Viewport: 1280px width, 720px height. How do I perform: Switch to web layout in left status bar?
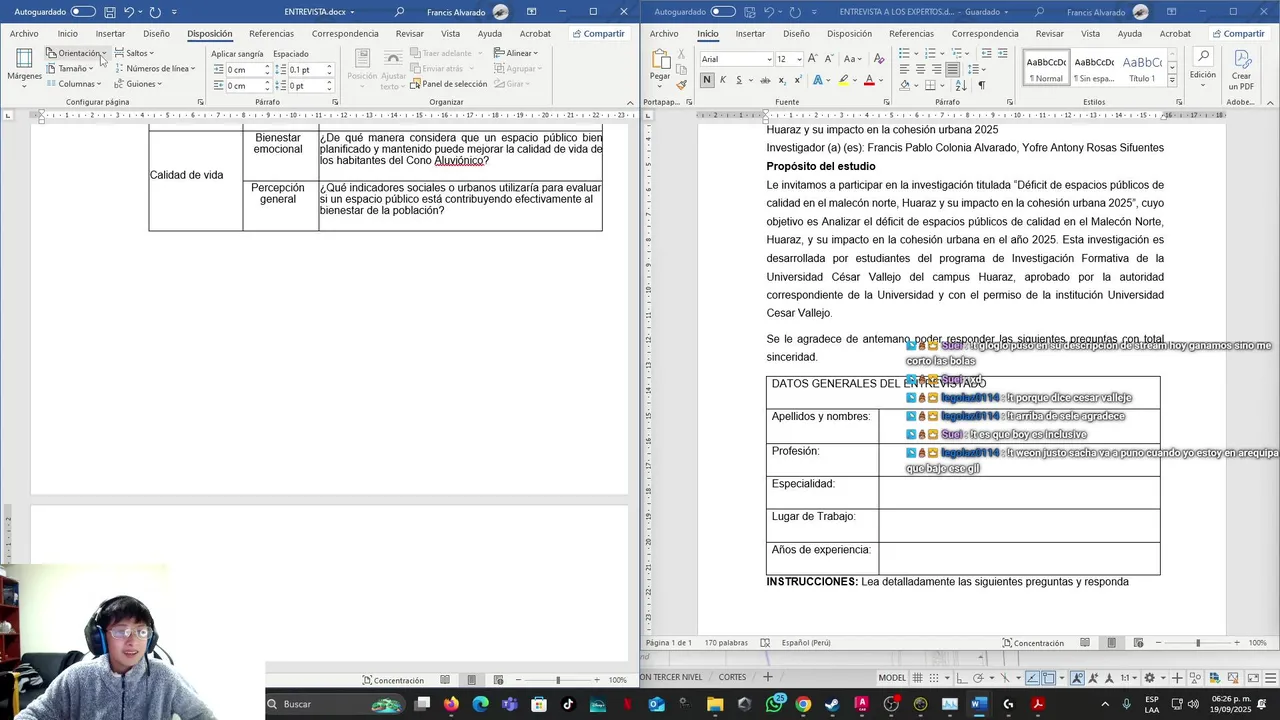[497, 680]
